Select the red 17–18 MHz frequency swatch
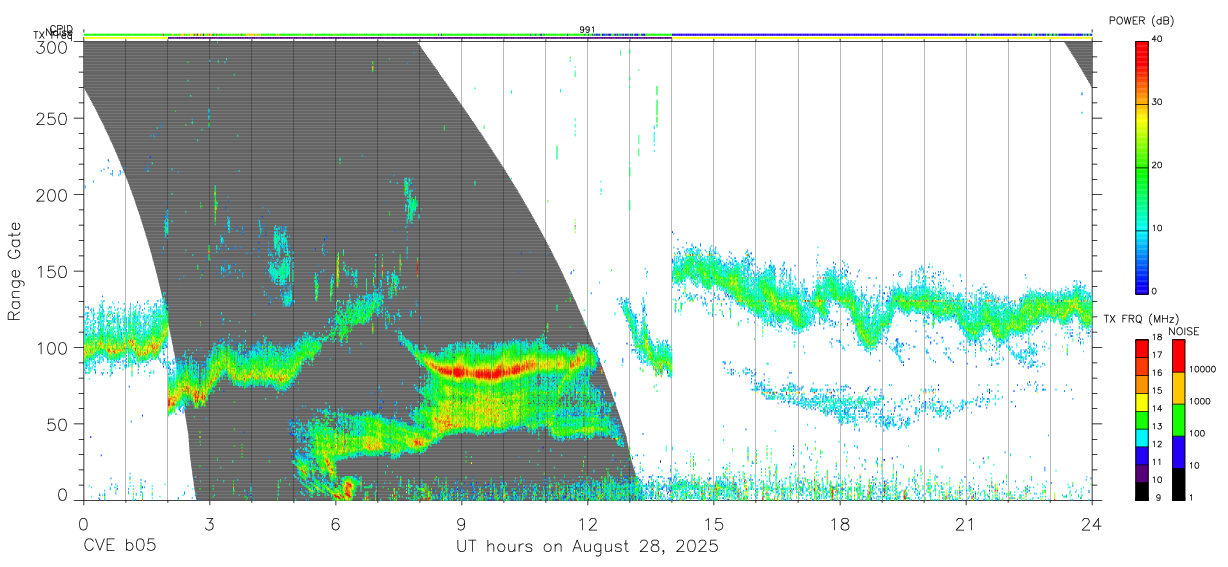 tap(1142, 349)
